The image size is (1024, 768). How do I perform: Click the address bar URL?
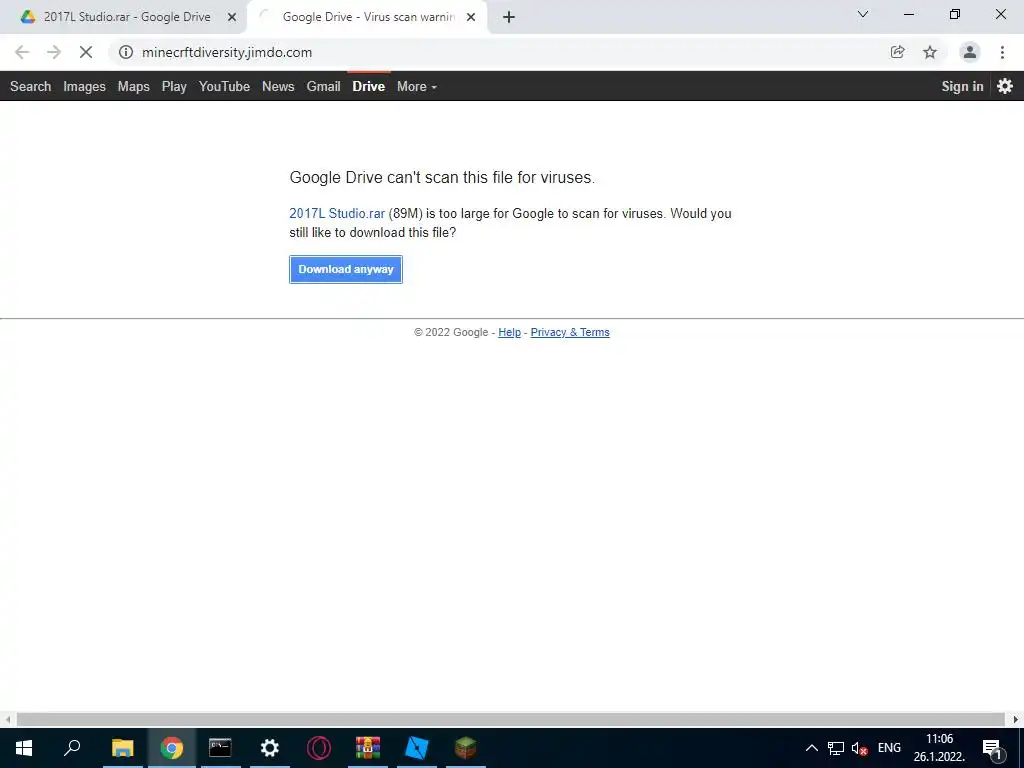click(x=227, y=52)
